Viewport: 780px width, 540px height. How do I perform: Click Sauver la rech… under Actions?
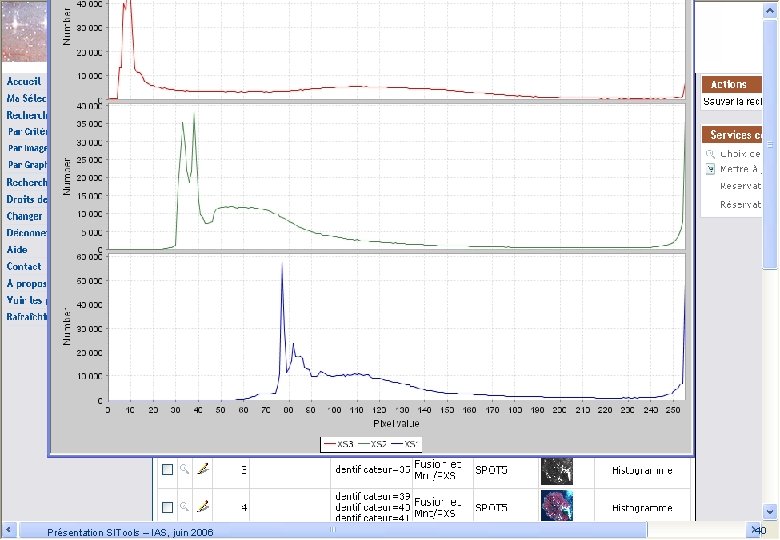(732, 101)
